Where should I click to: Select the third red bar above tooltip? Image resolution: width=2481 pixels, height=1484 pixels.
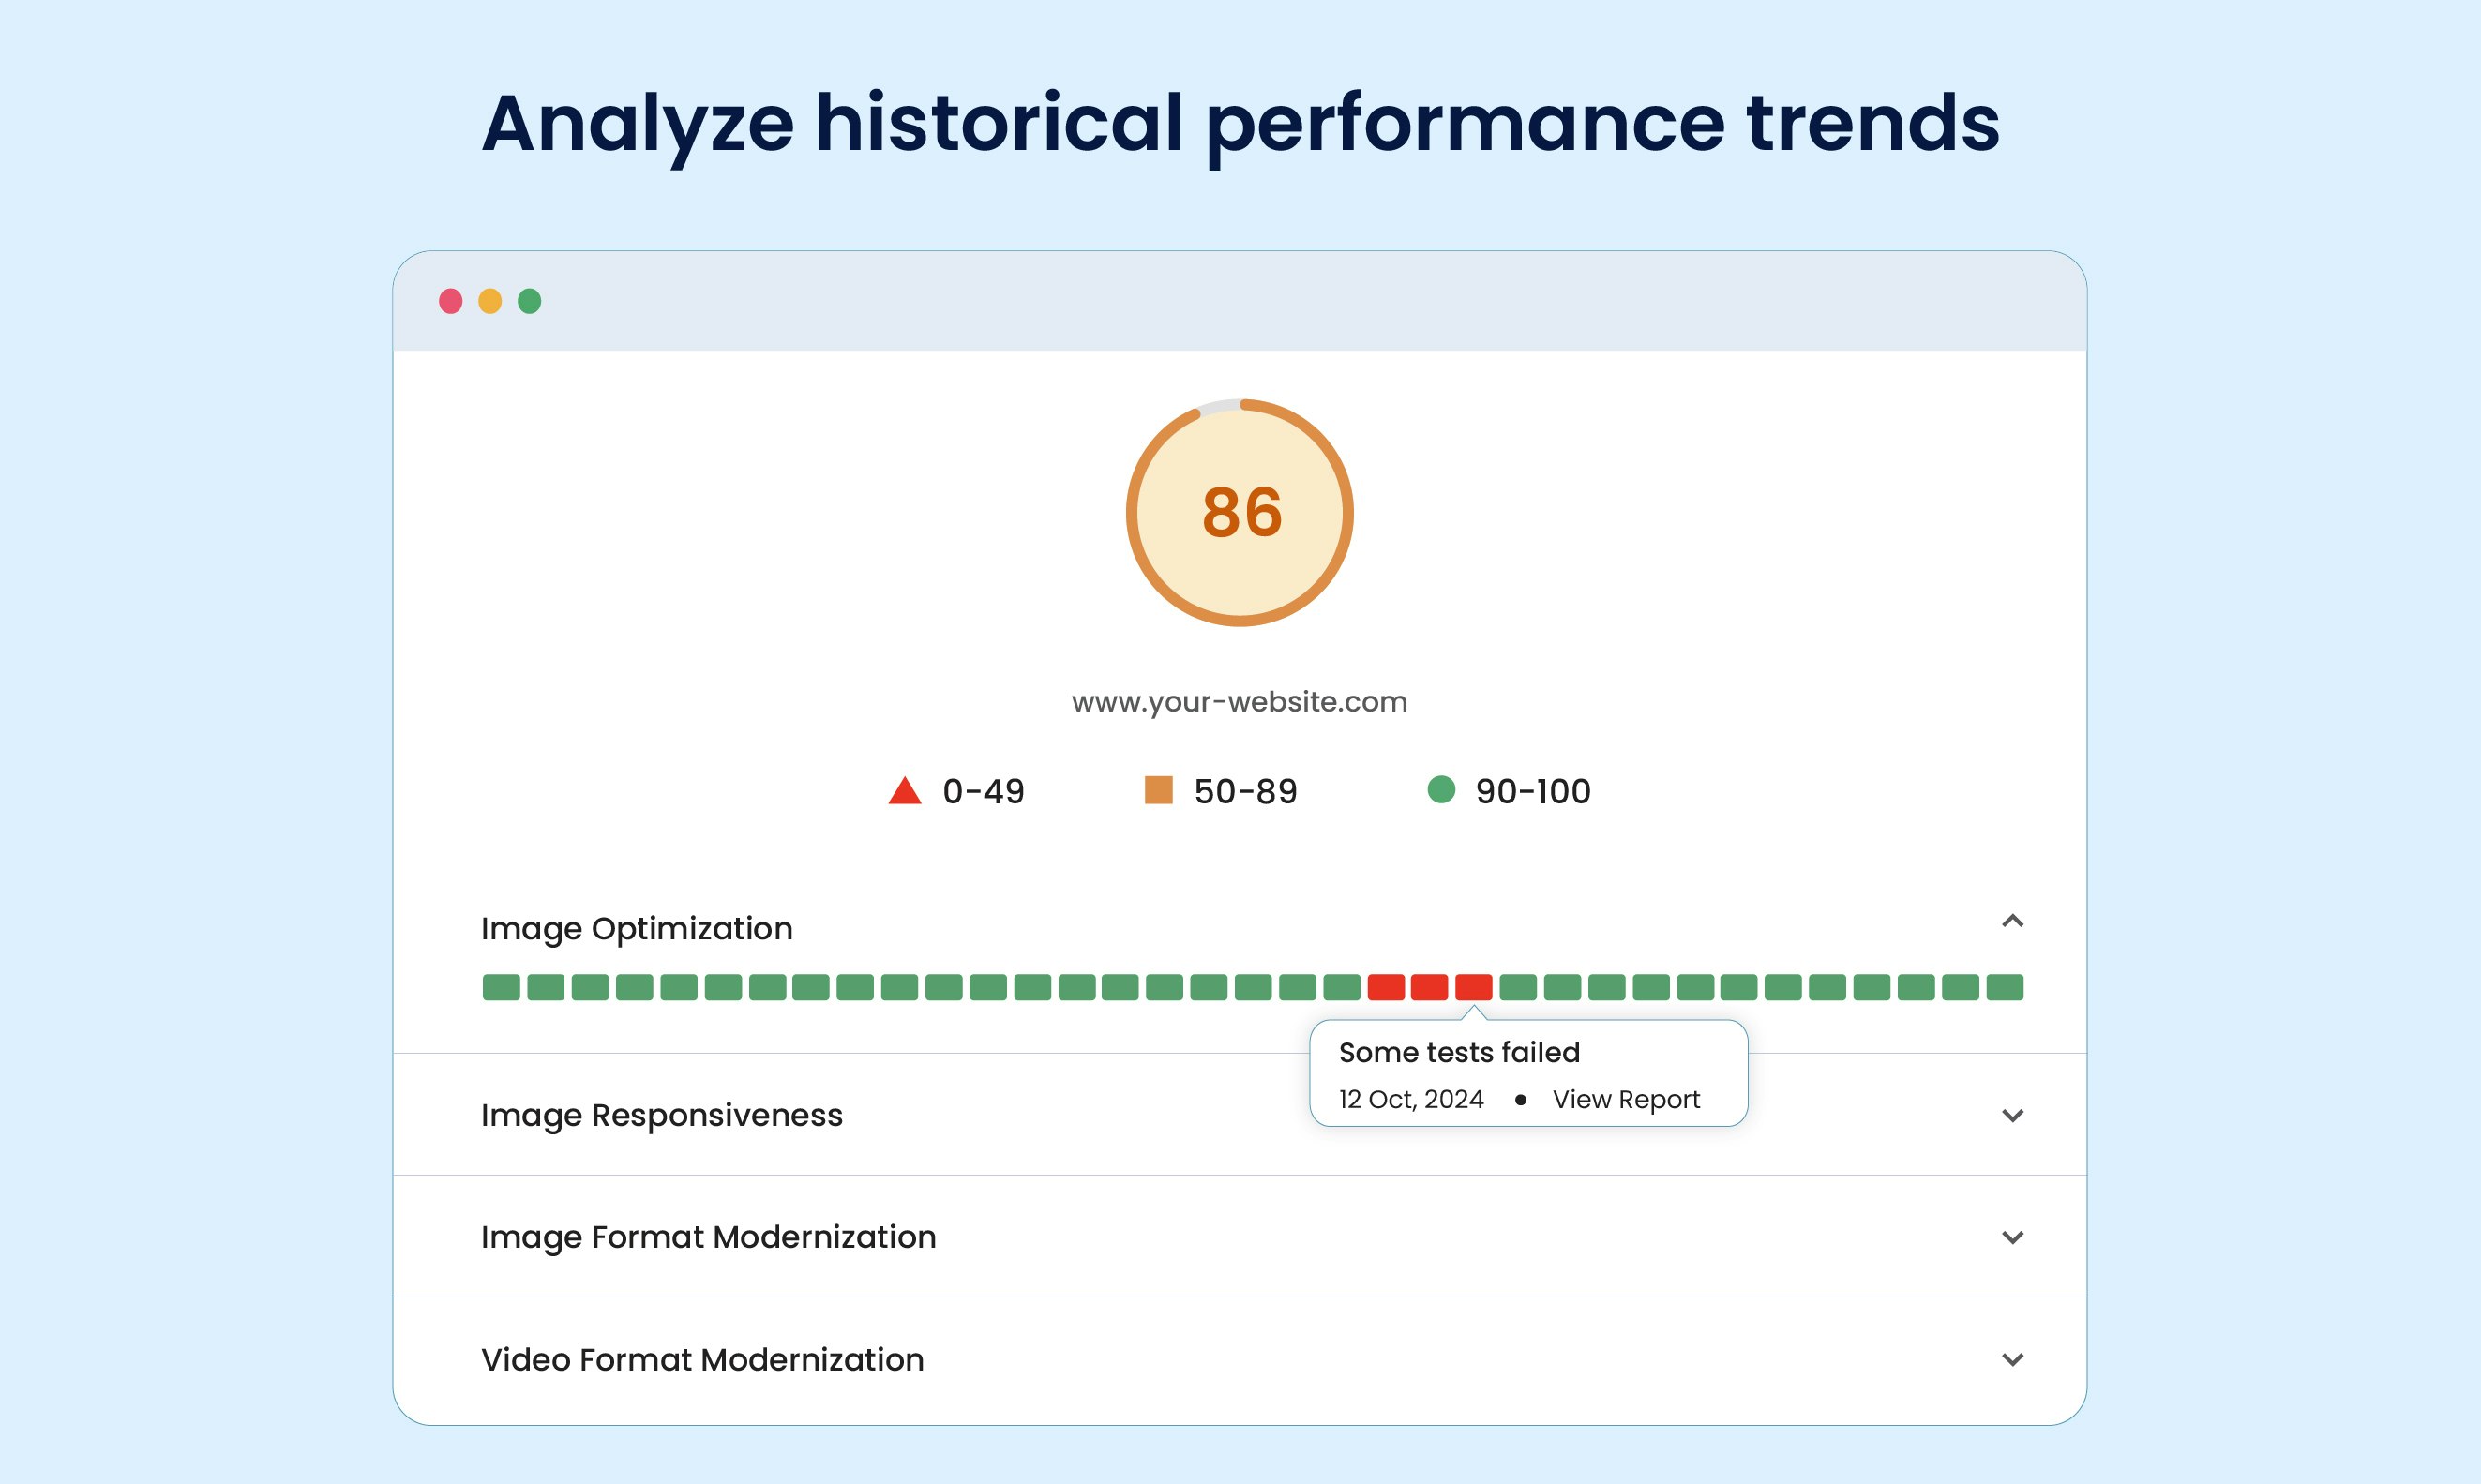point(1473,987)
